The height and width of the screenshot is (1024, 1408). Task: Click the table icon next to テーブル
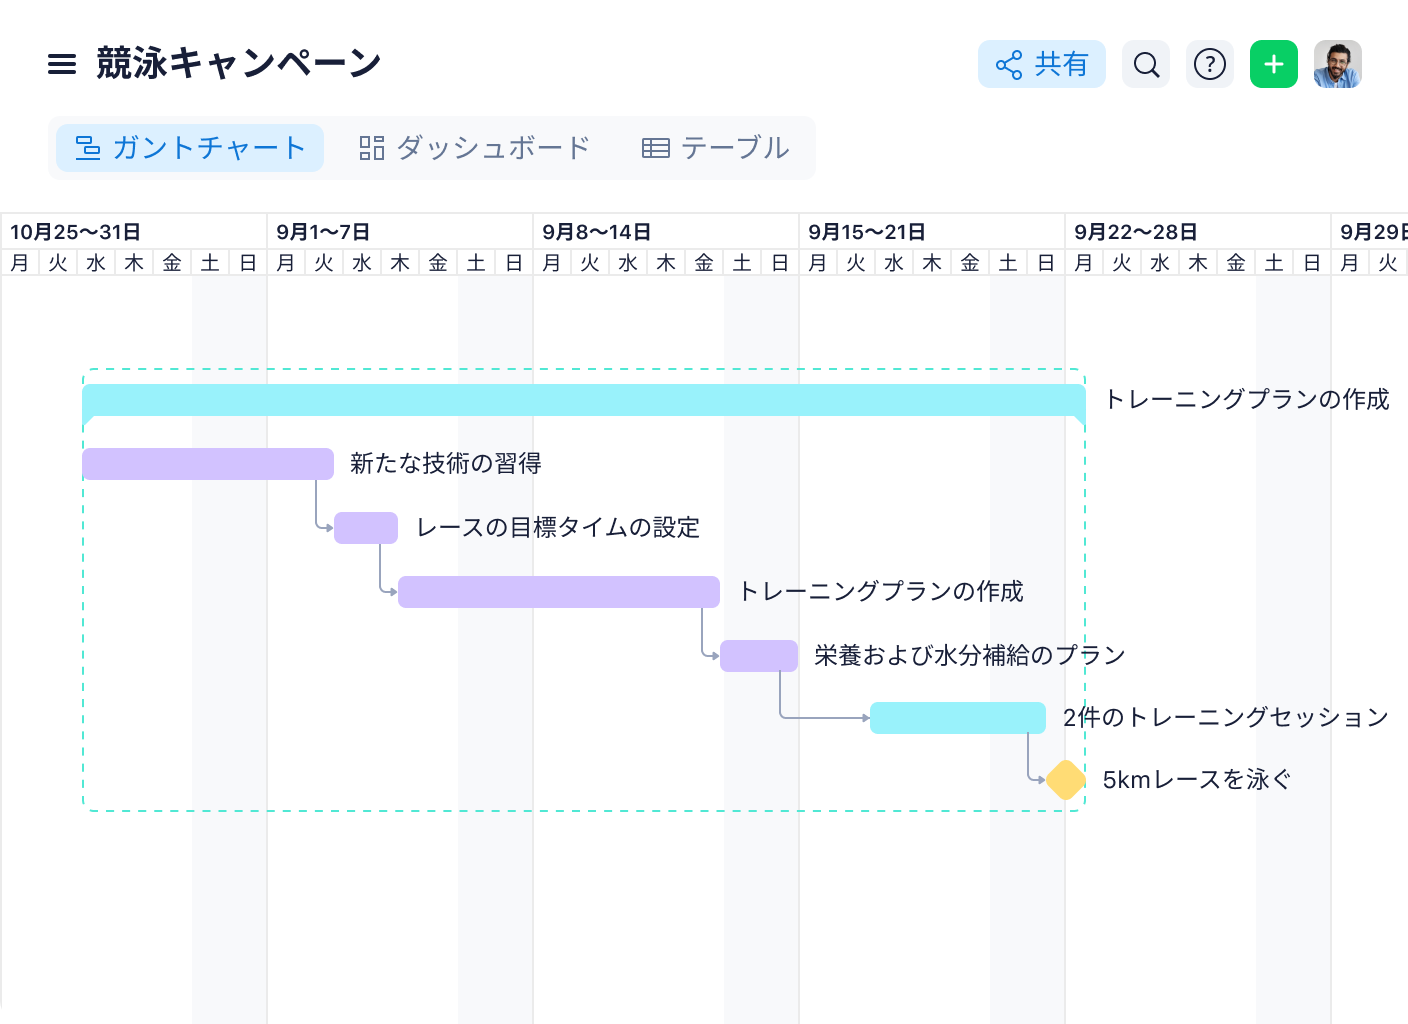coord(655,147)
